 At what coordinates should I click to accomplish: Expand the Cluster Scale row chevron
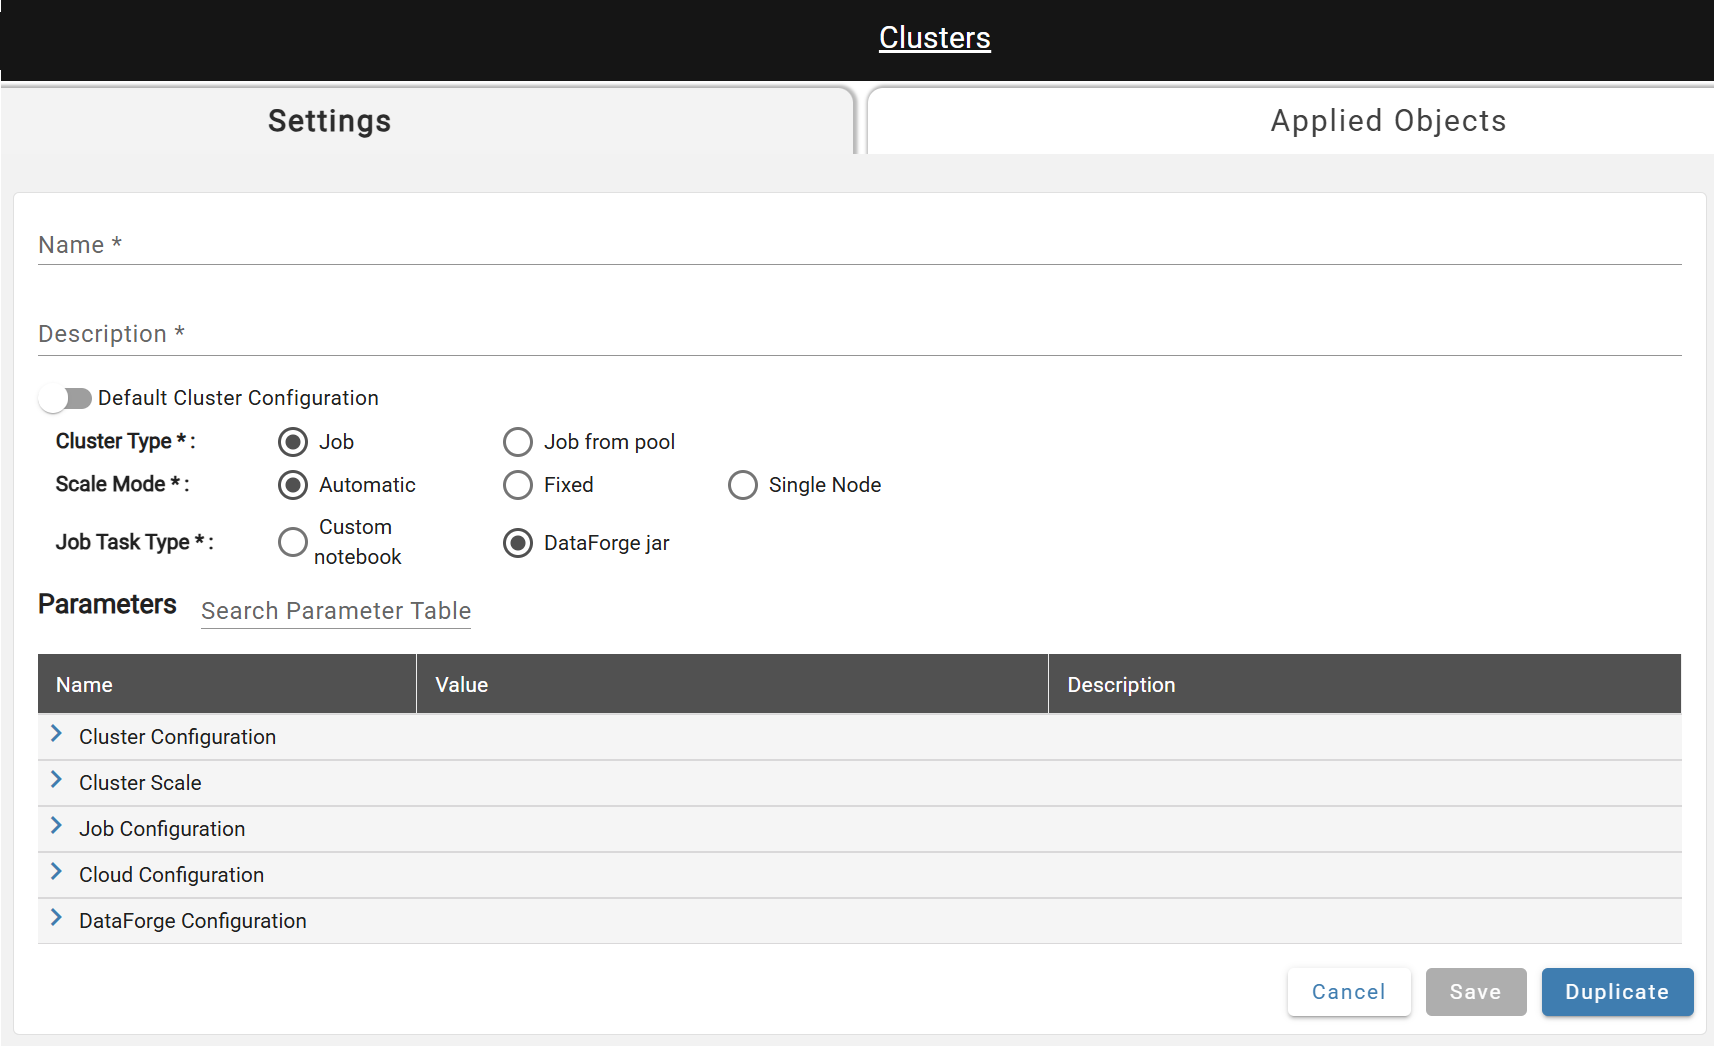click(56, 780)
